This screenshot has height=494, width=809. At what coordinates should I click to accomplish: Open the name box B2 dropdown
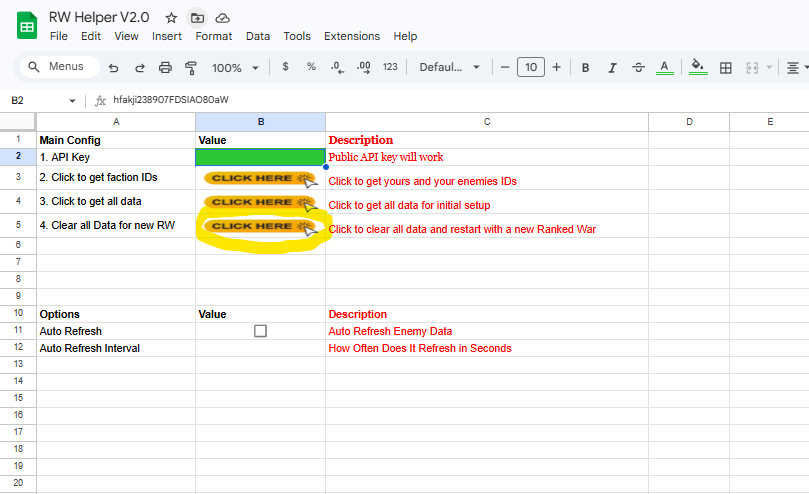click(x=72, y=101)
